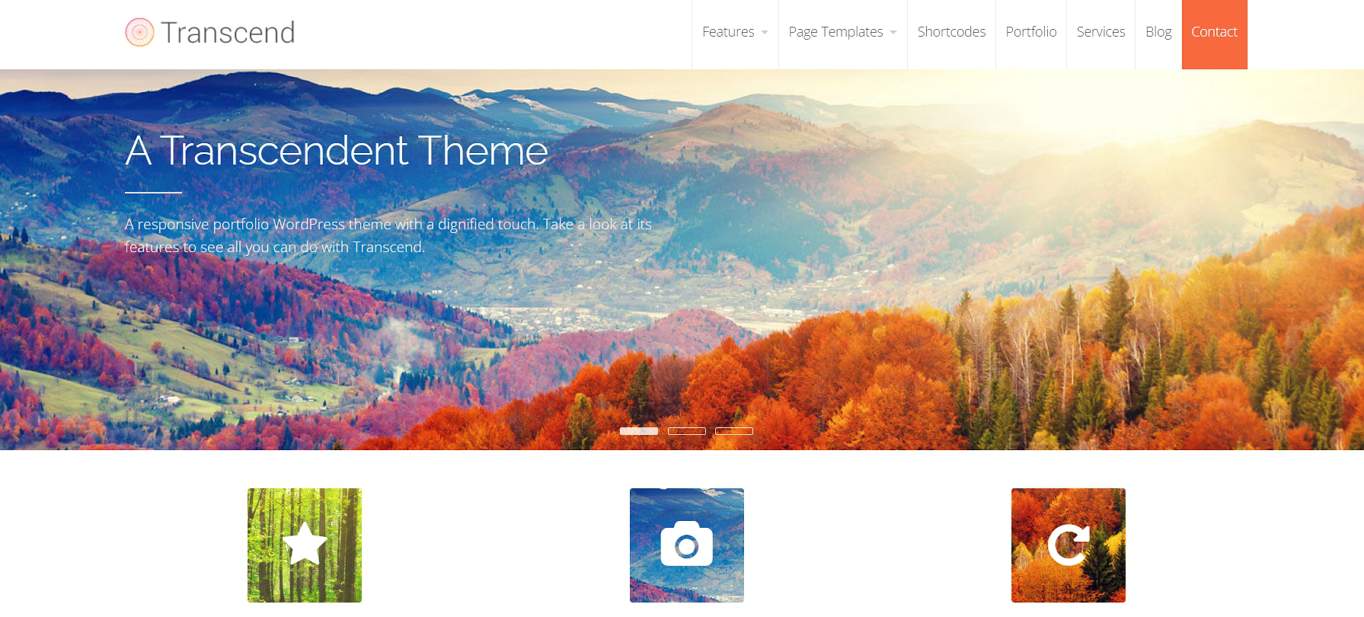
Task: Open the Portfolio page
Action: pyautogui.click(x=1031, y=32)
